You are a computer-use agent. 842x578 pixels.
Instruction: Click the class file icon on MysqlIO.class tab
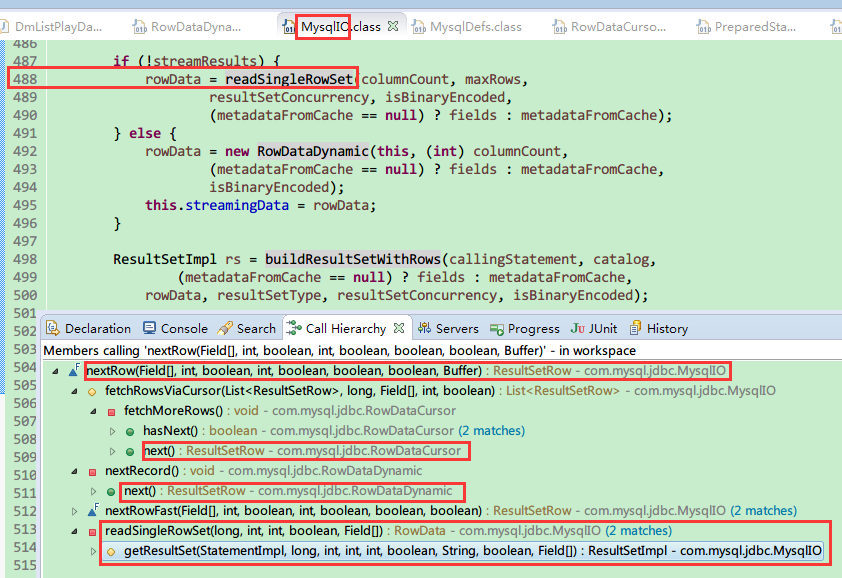click(x=289, y=26)
